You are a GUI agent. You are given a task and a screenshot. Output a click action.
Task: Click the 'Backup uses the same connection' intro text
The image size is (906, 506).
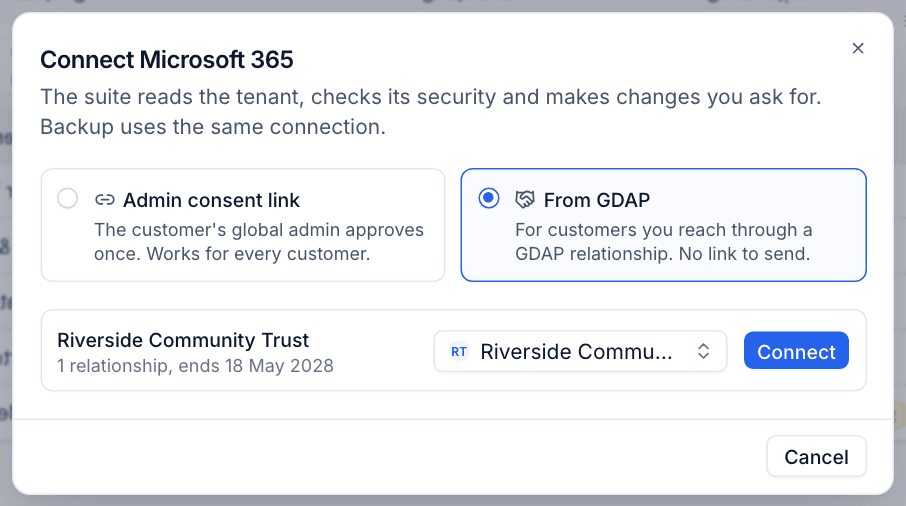point(213,127)
